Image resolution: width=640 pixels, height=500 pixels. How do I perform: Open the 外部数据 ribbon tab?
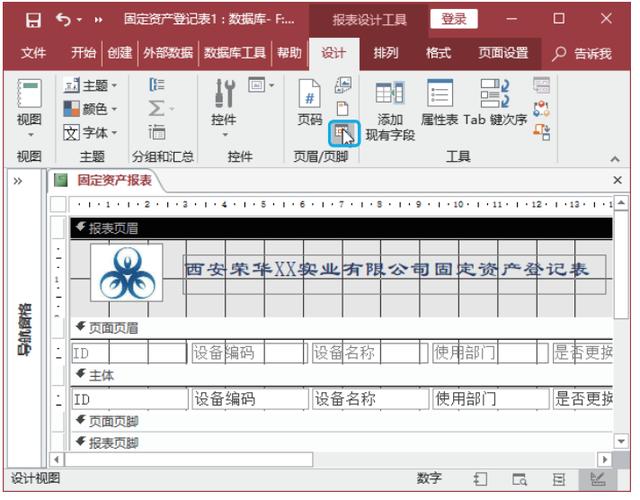pyautogui.click(x=168, y=53)
